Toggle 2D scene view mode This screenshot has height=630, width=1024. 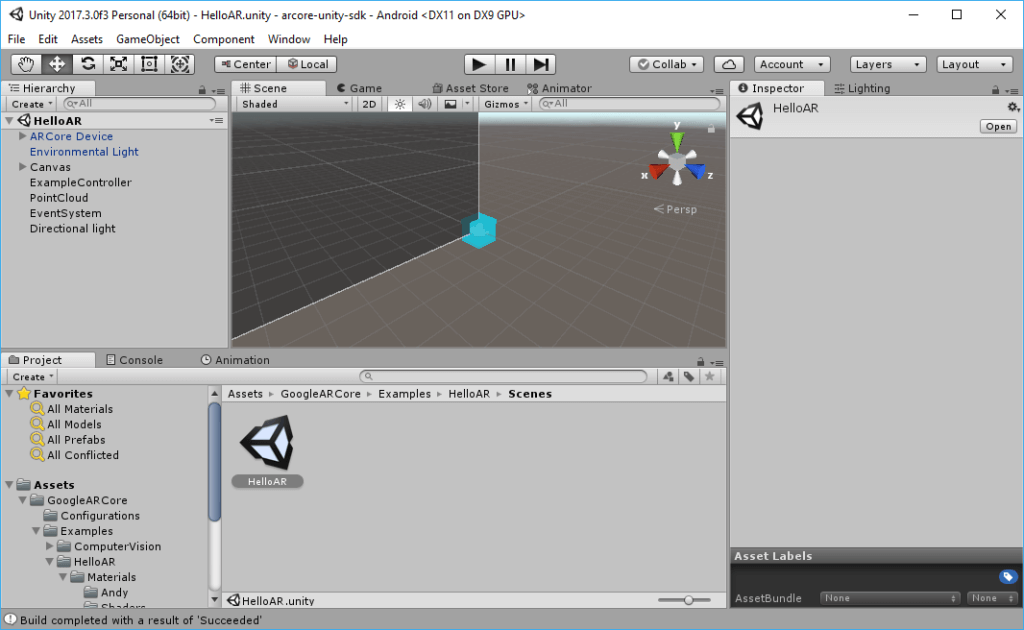(x=369, y=104)
